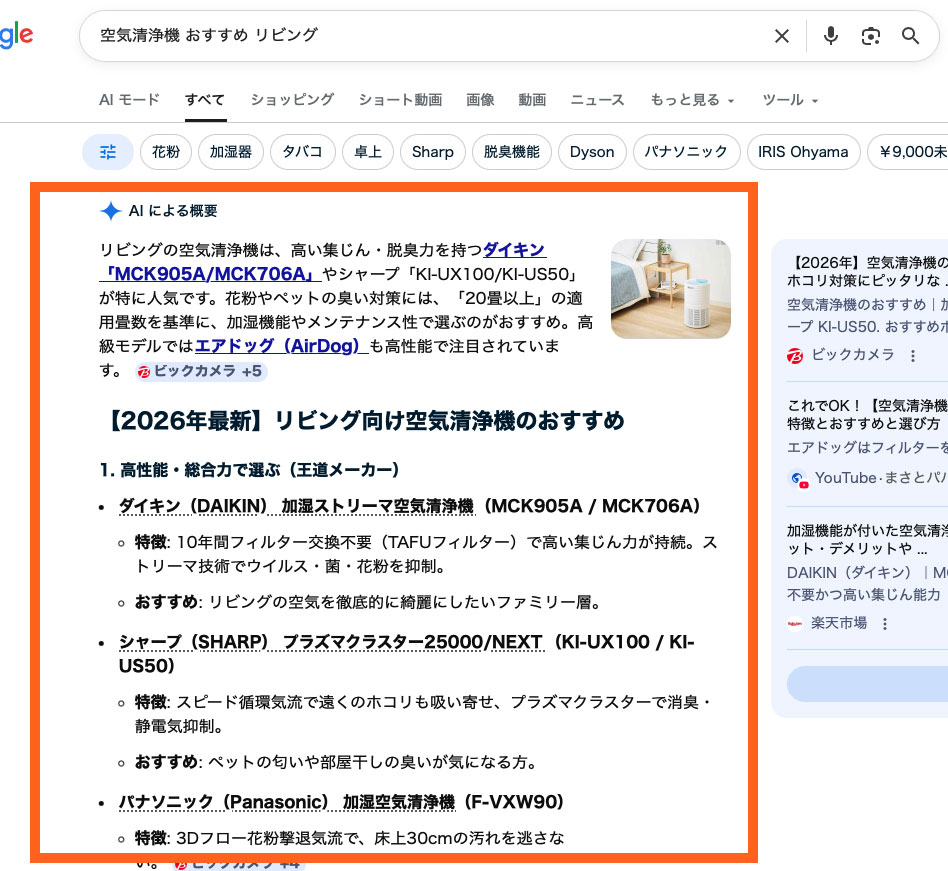The height and width of the screenshot is (871, 948).
Task: Open options menu for ビックカメラ source
Action: 912,356
